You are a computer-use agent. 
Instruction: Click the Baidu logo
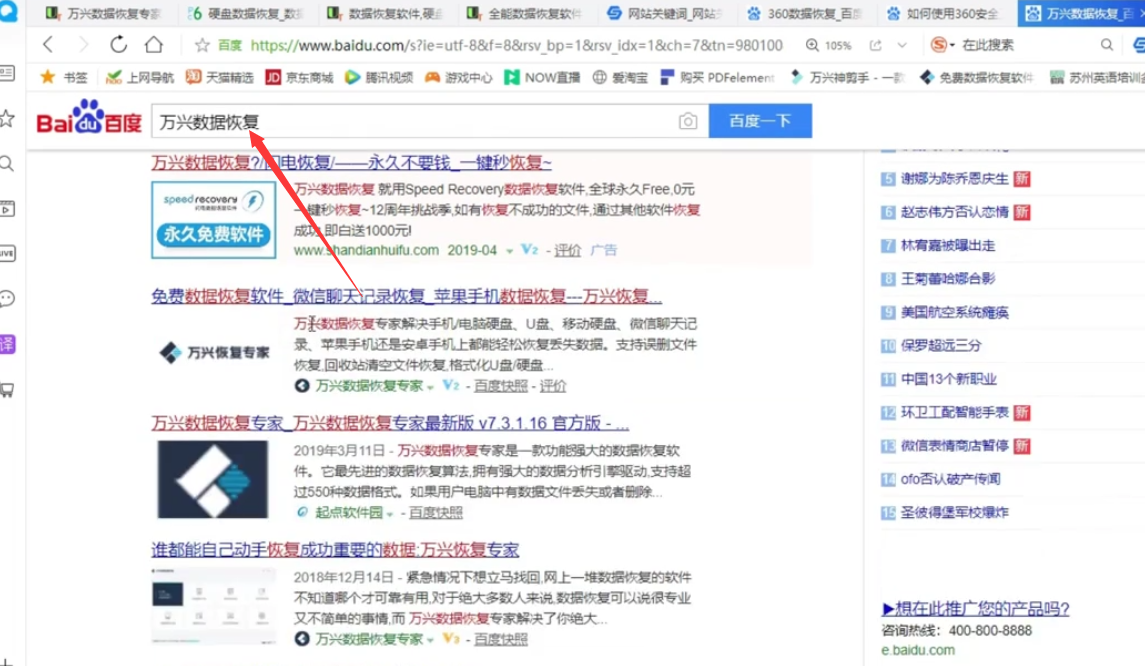89,118
